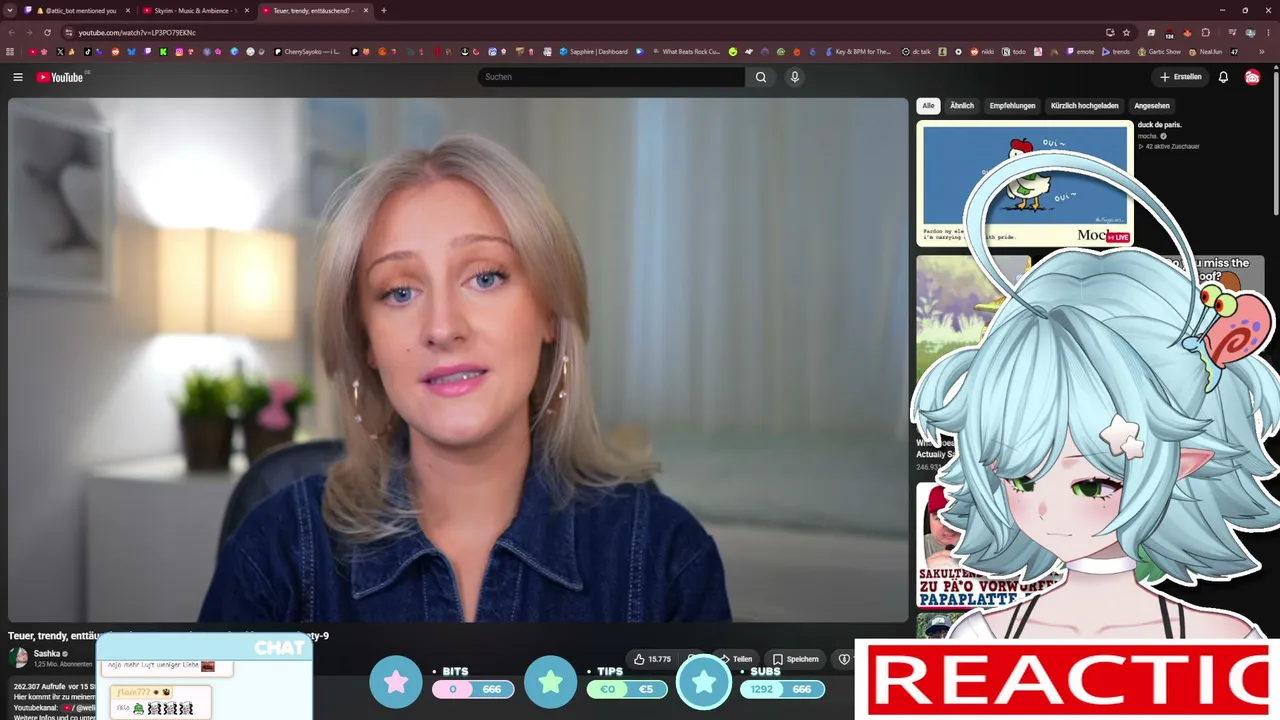This screenshot has height=720, width=1280.
Task: Open the 'CherrySayoko' bookmark
Action: tap(308, 51)
